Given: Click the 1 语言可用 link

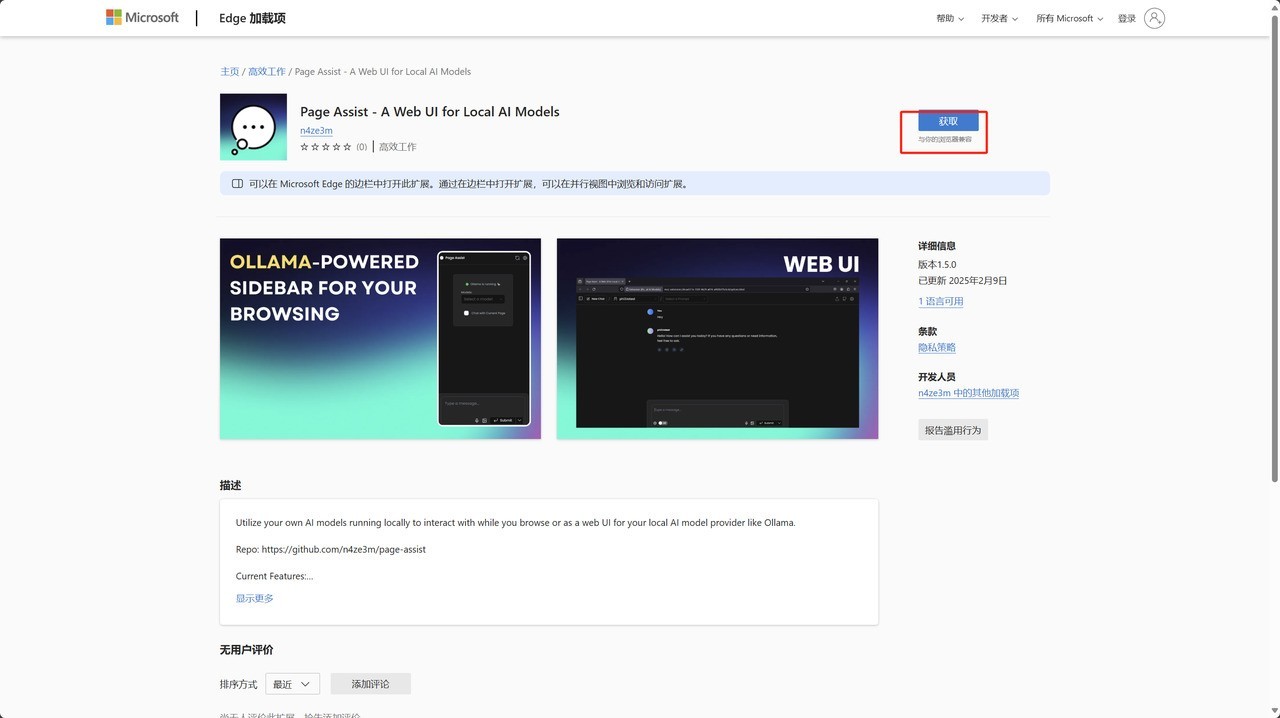Looking at the screenshot, I should [x=940, y=302].
